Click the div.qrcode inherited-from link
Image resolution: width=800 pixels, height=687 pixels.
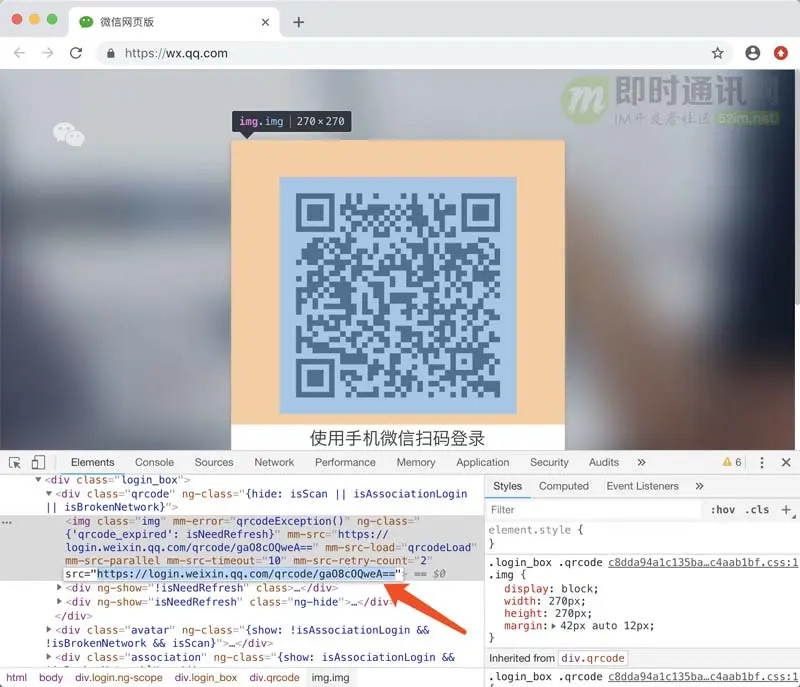point(593,658)
